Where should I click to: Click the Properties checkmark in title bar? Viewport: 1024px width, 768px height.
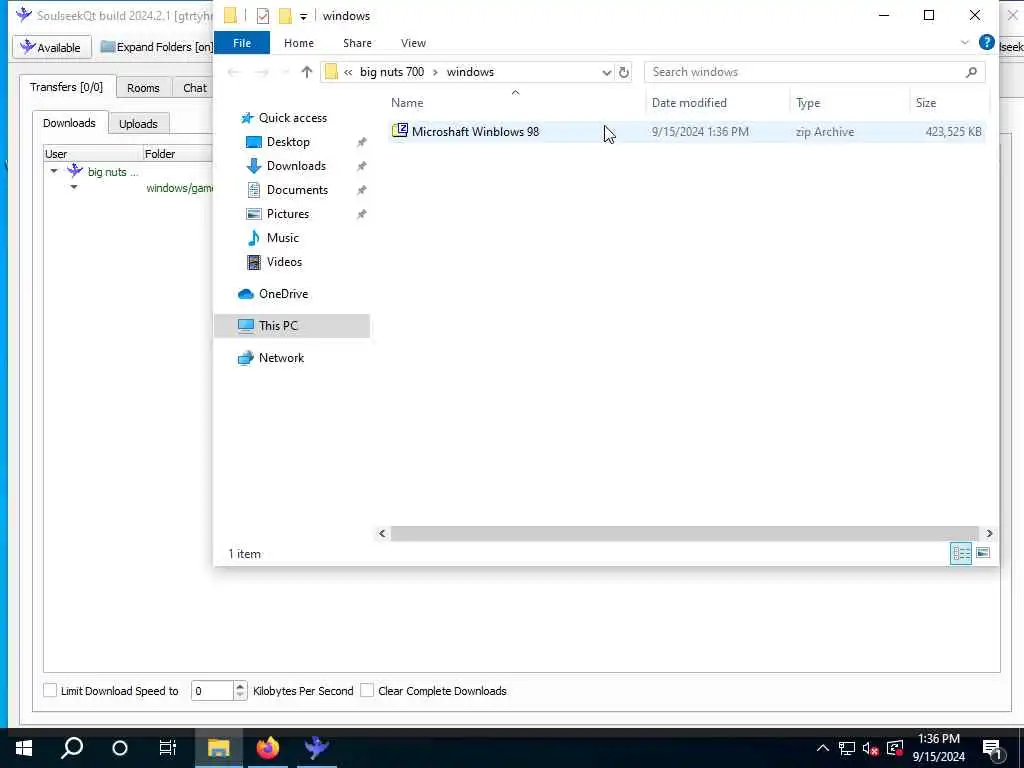[x=263, y=16]
